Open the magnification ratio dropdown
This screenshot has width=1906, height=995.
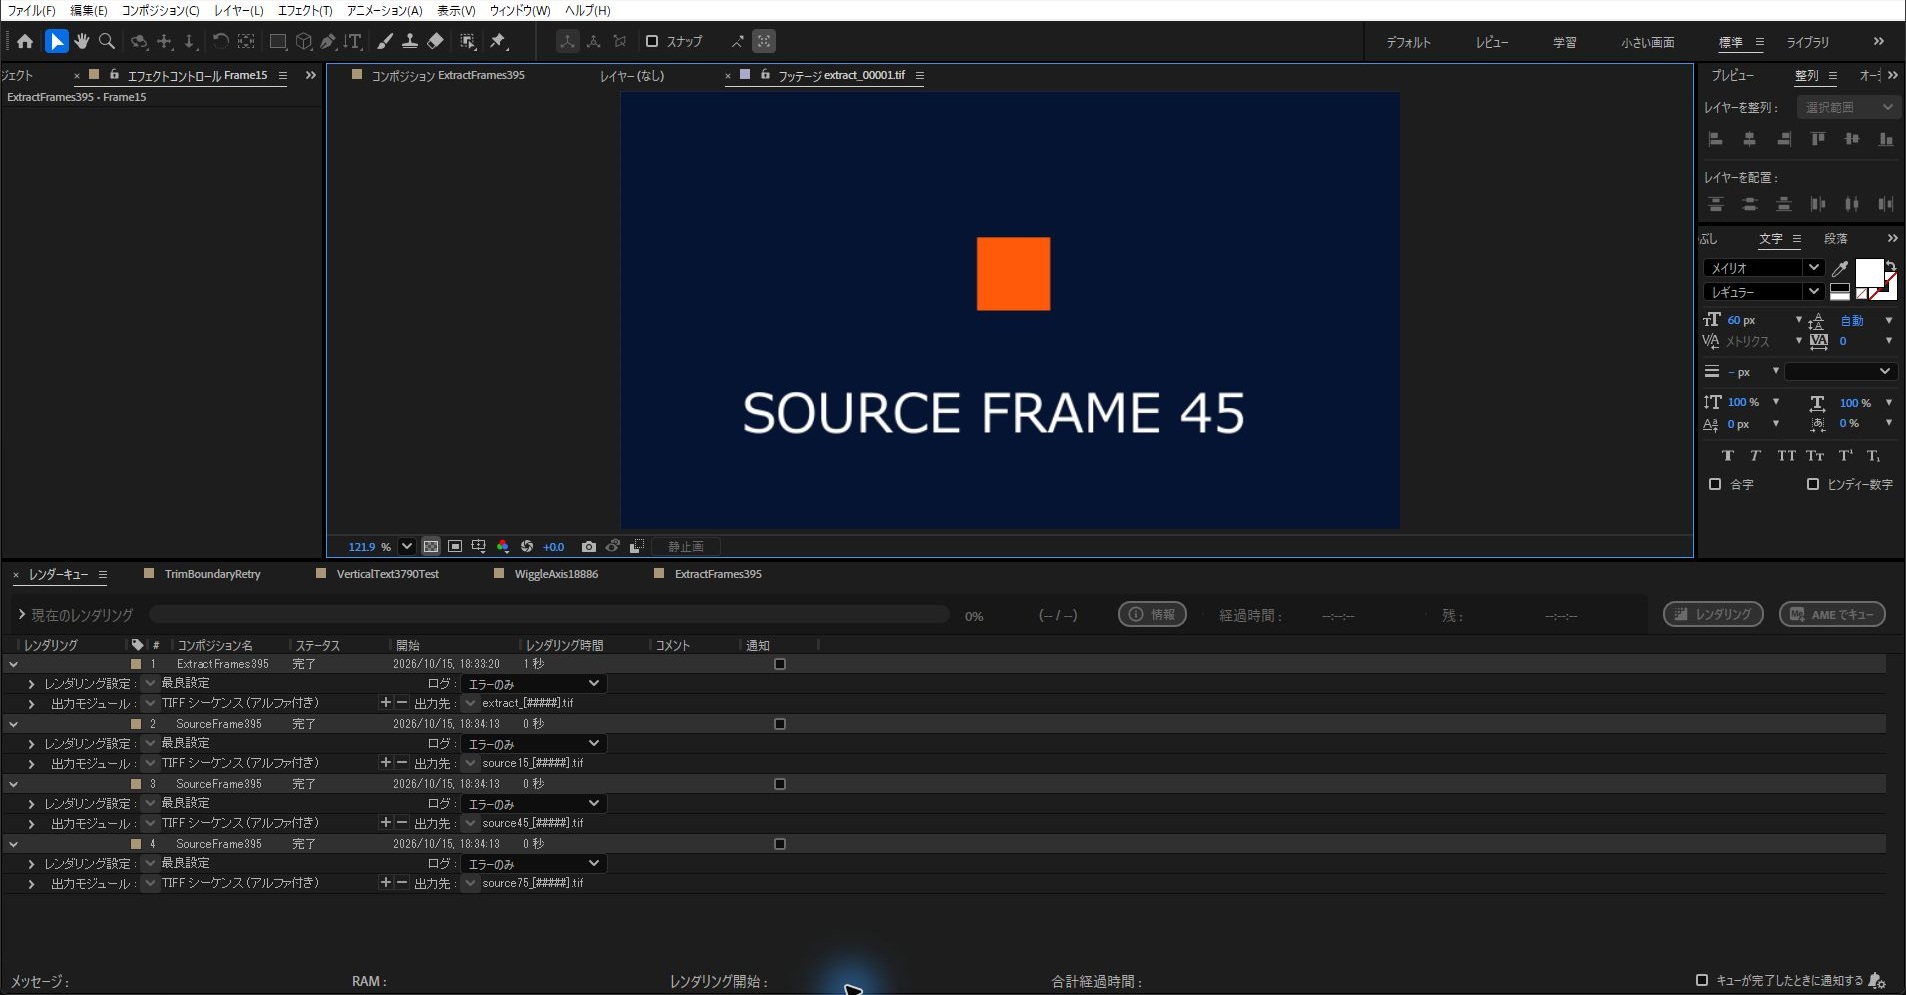coord(406,547)
